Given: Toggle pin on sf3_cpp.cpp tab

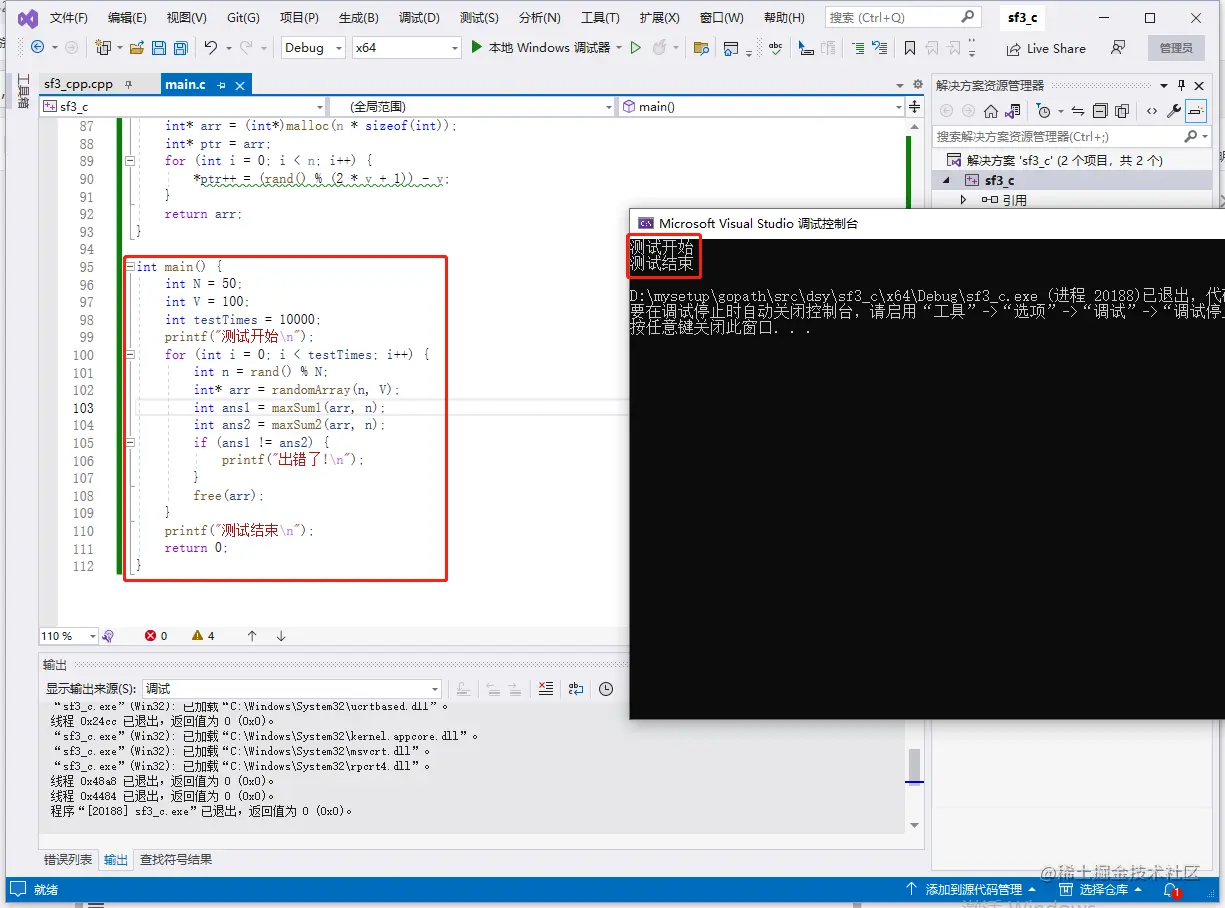Looking at the screenshot, I should (x=128, y=85).
